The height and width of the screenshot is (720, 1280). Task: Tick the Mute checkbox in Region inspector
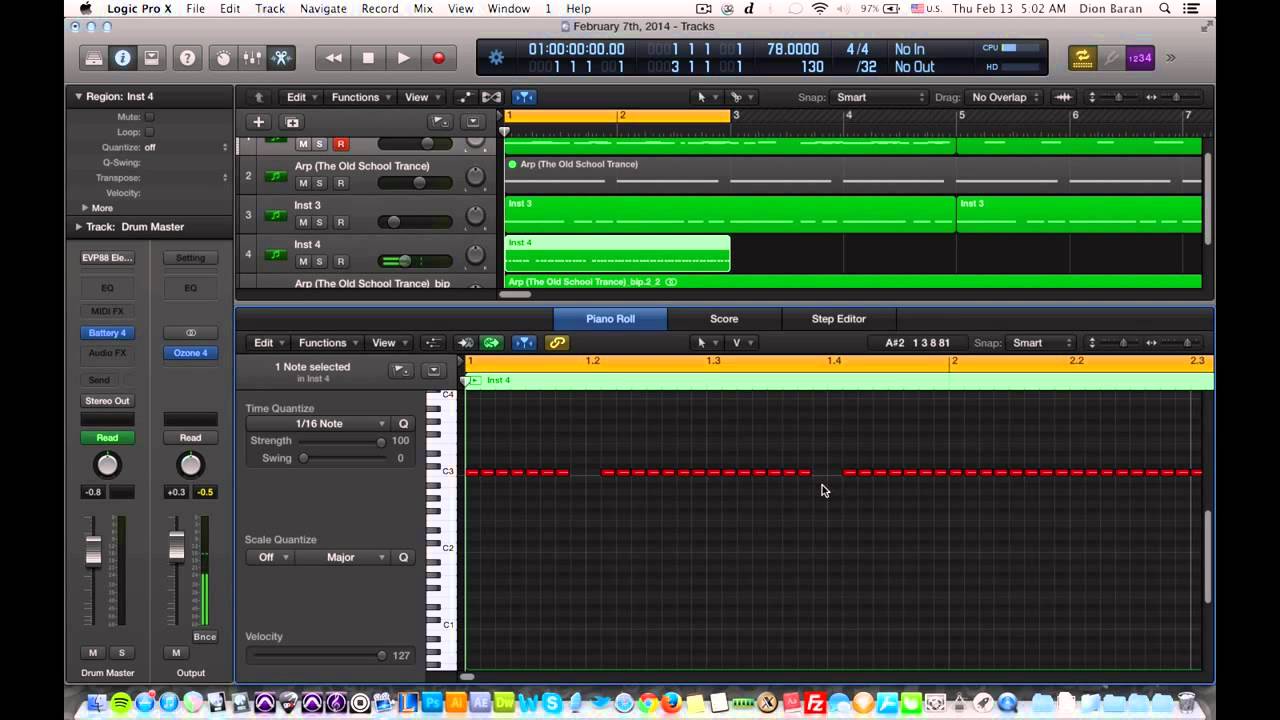coord(149,117)
